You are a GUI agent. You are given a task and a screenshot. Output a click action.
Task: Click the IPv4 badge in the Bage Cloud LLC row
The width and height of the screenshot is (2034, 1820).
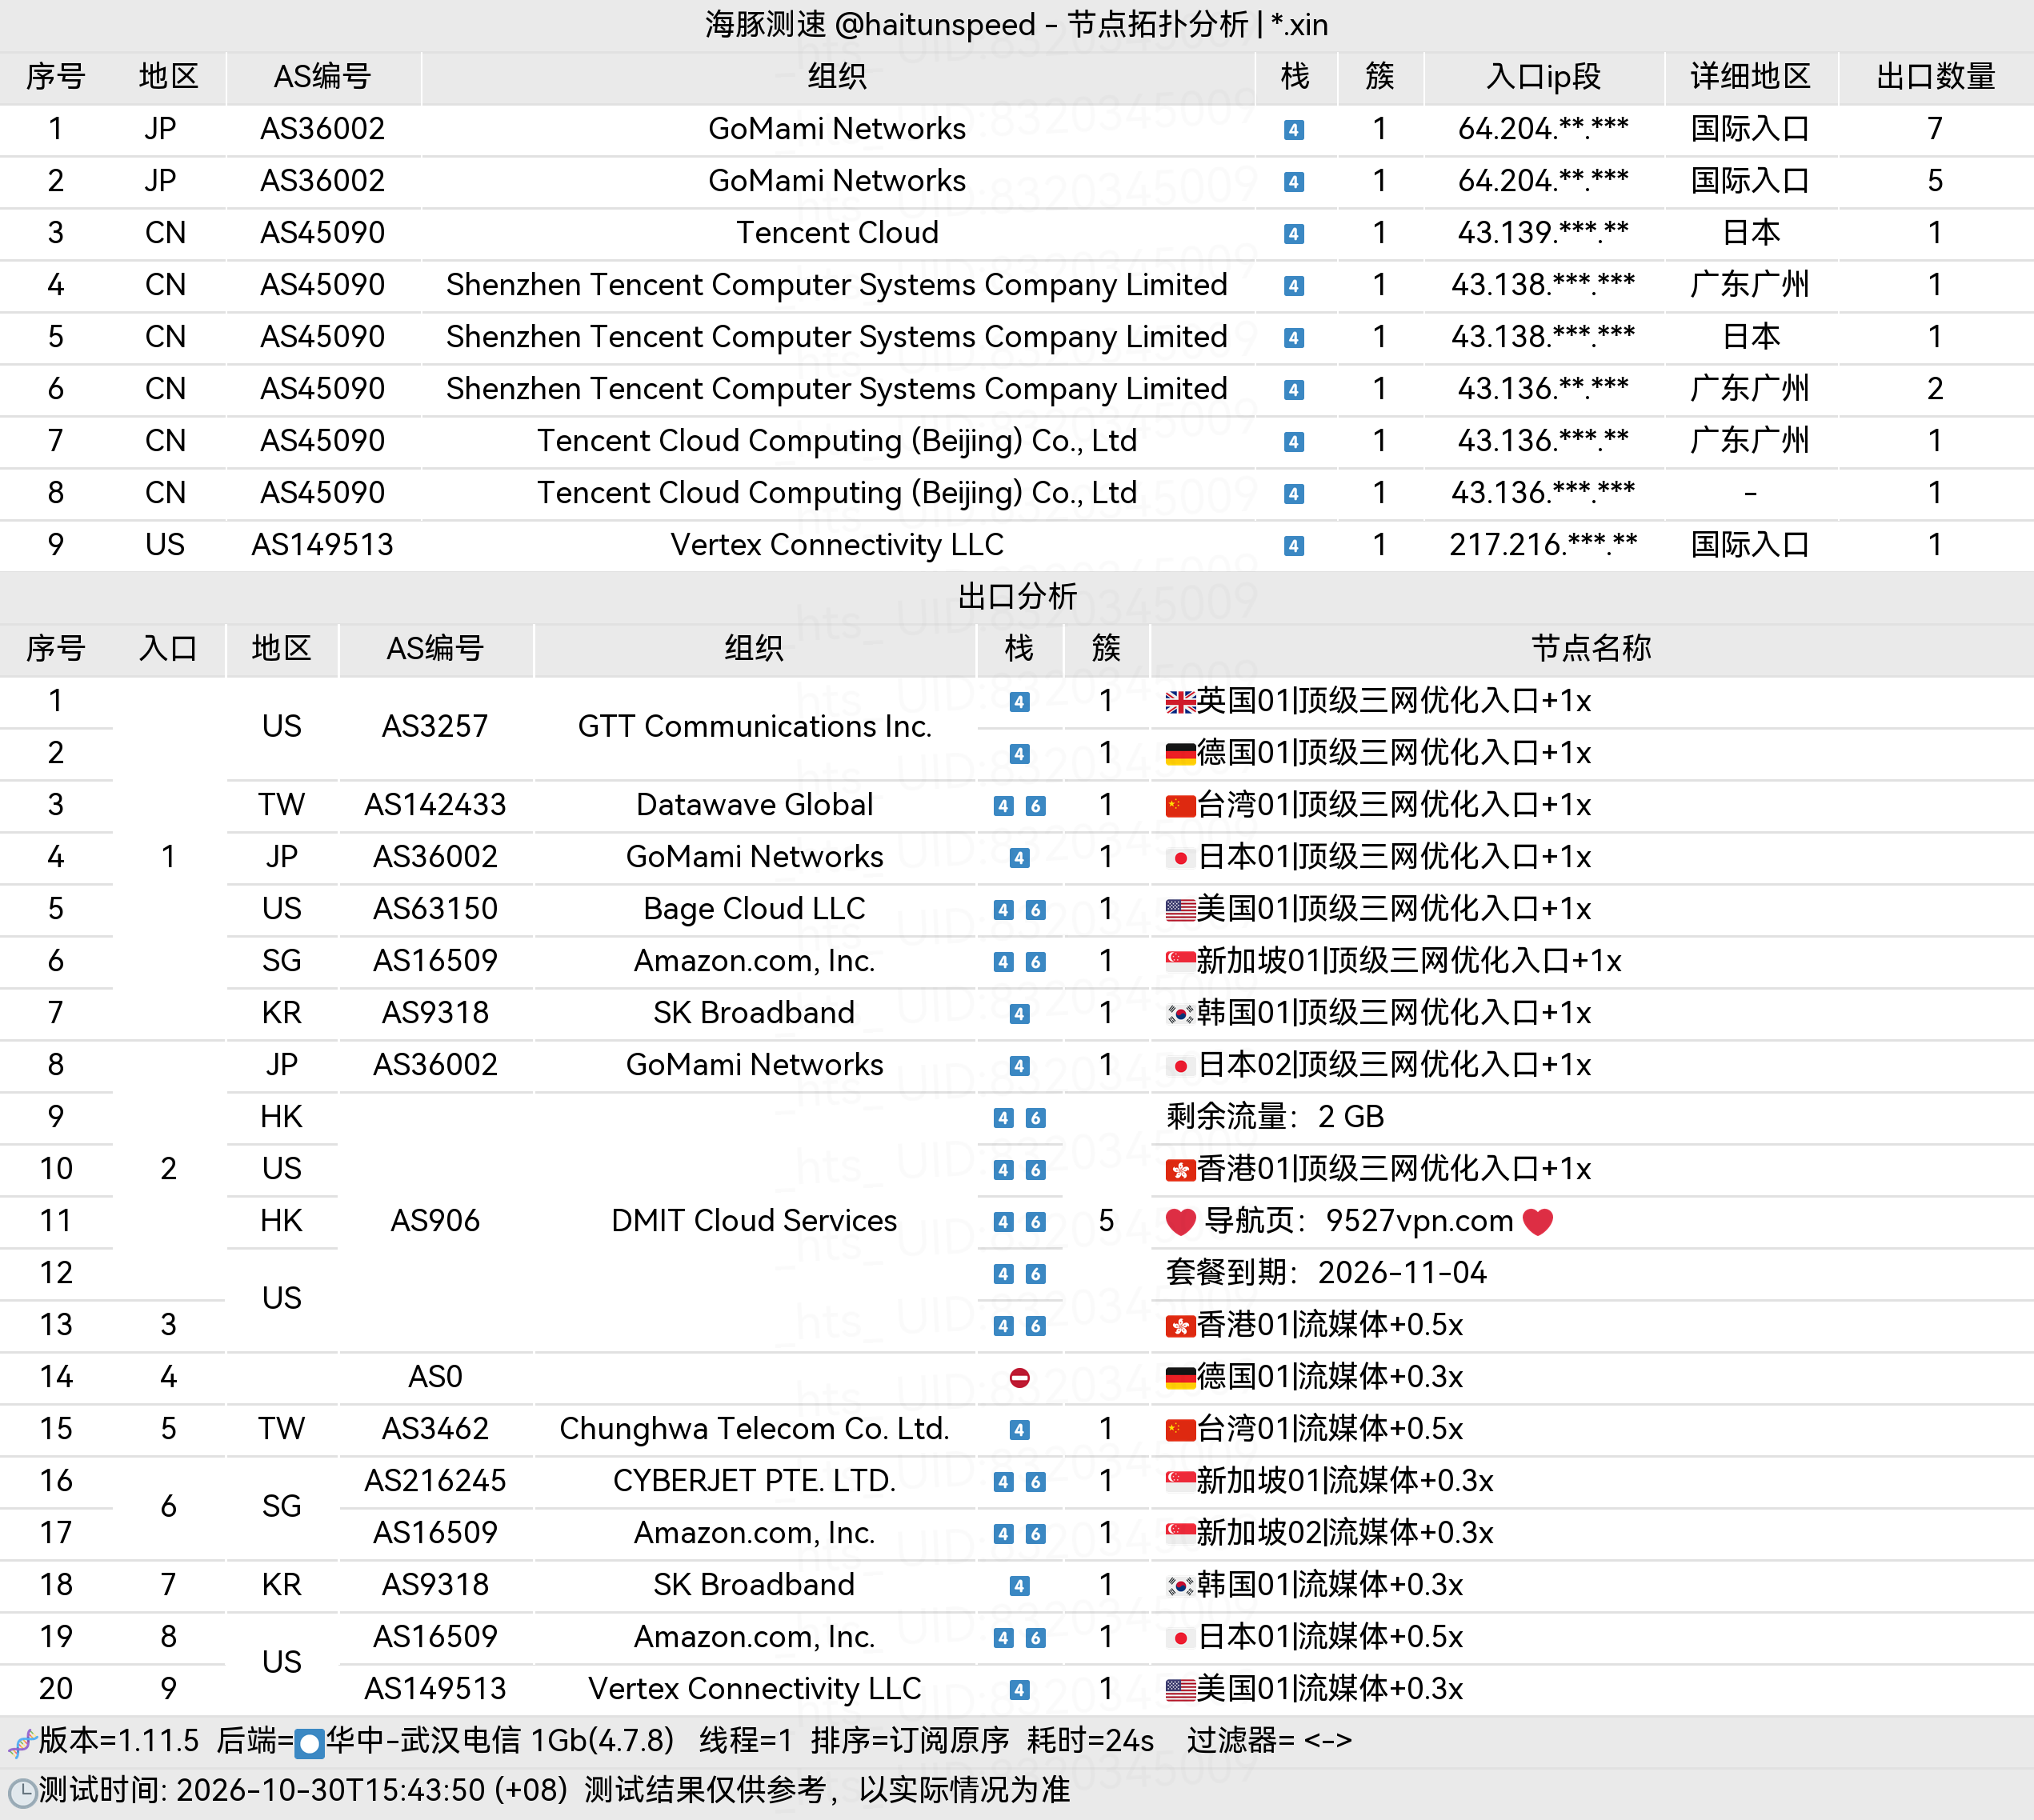coord(1003,910)
